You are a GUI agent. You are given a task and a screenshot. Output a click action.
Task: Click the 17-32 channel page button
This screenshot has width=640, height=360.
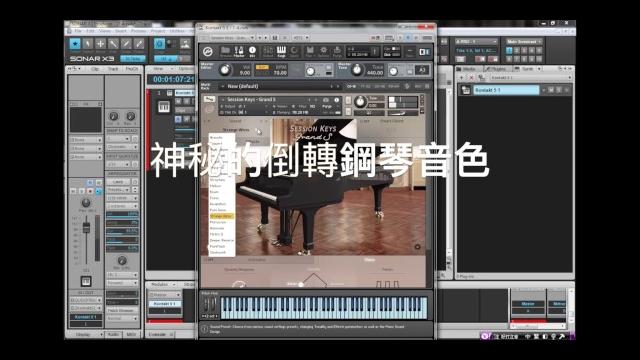click(365, 86)
